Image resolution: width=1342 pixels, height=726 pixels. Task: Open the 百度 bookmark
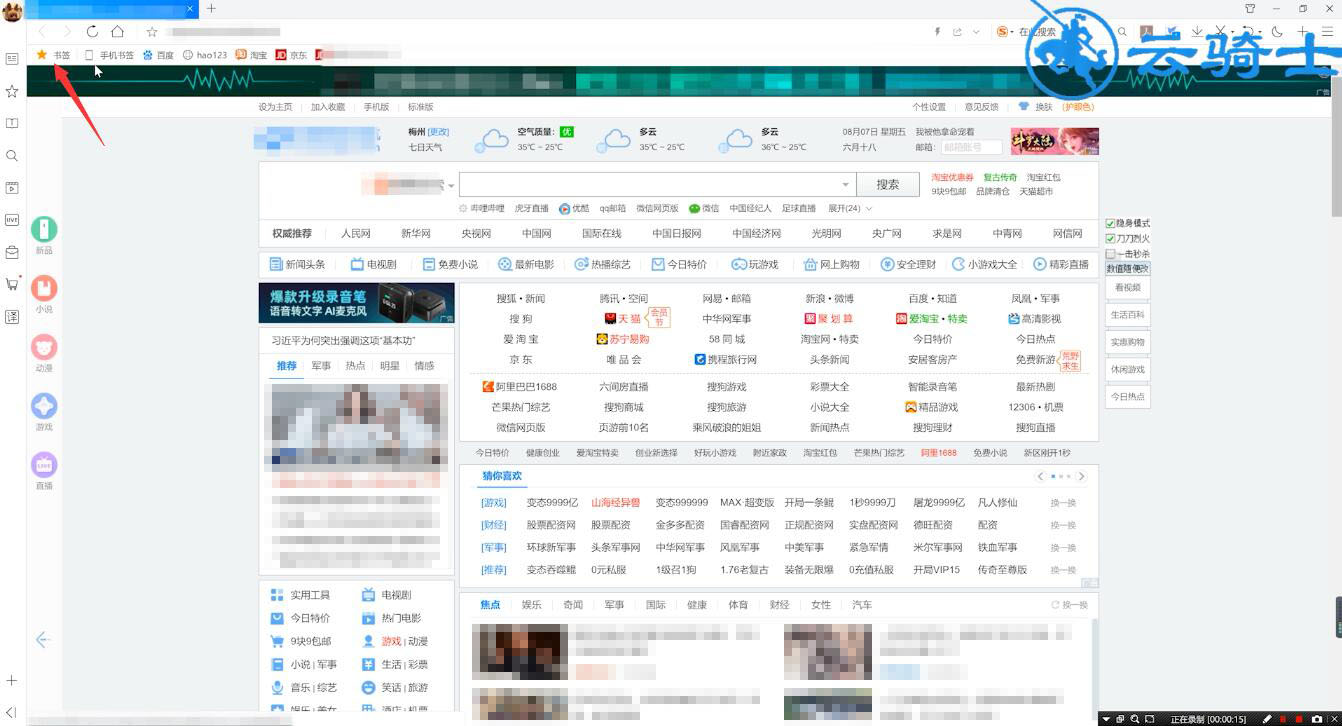158,55
